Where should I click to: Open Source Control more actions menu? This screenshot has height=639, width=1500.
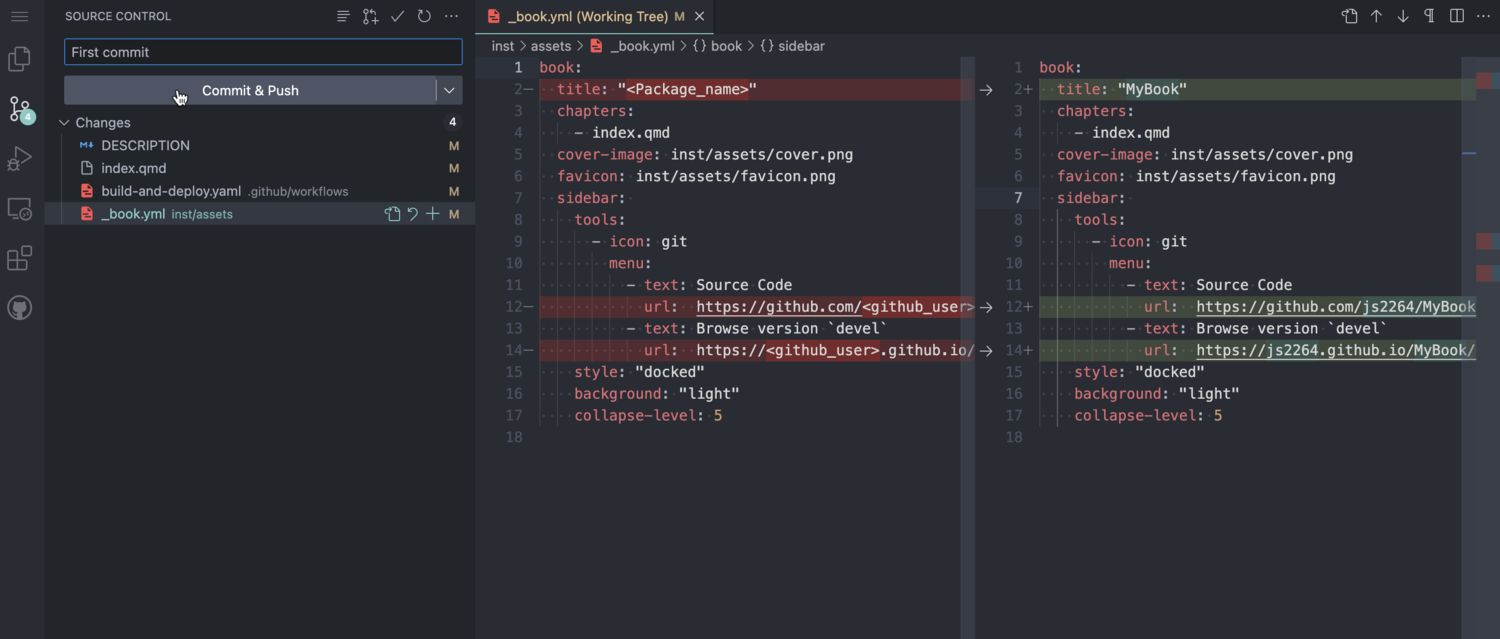click(451, 16)
